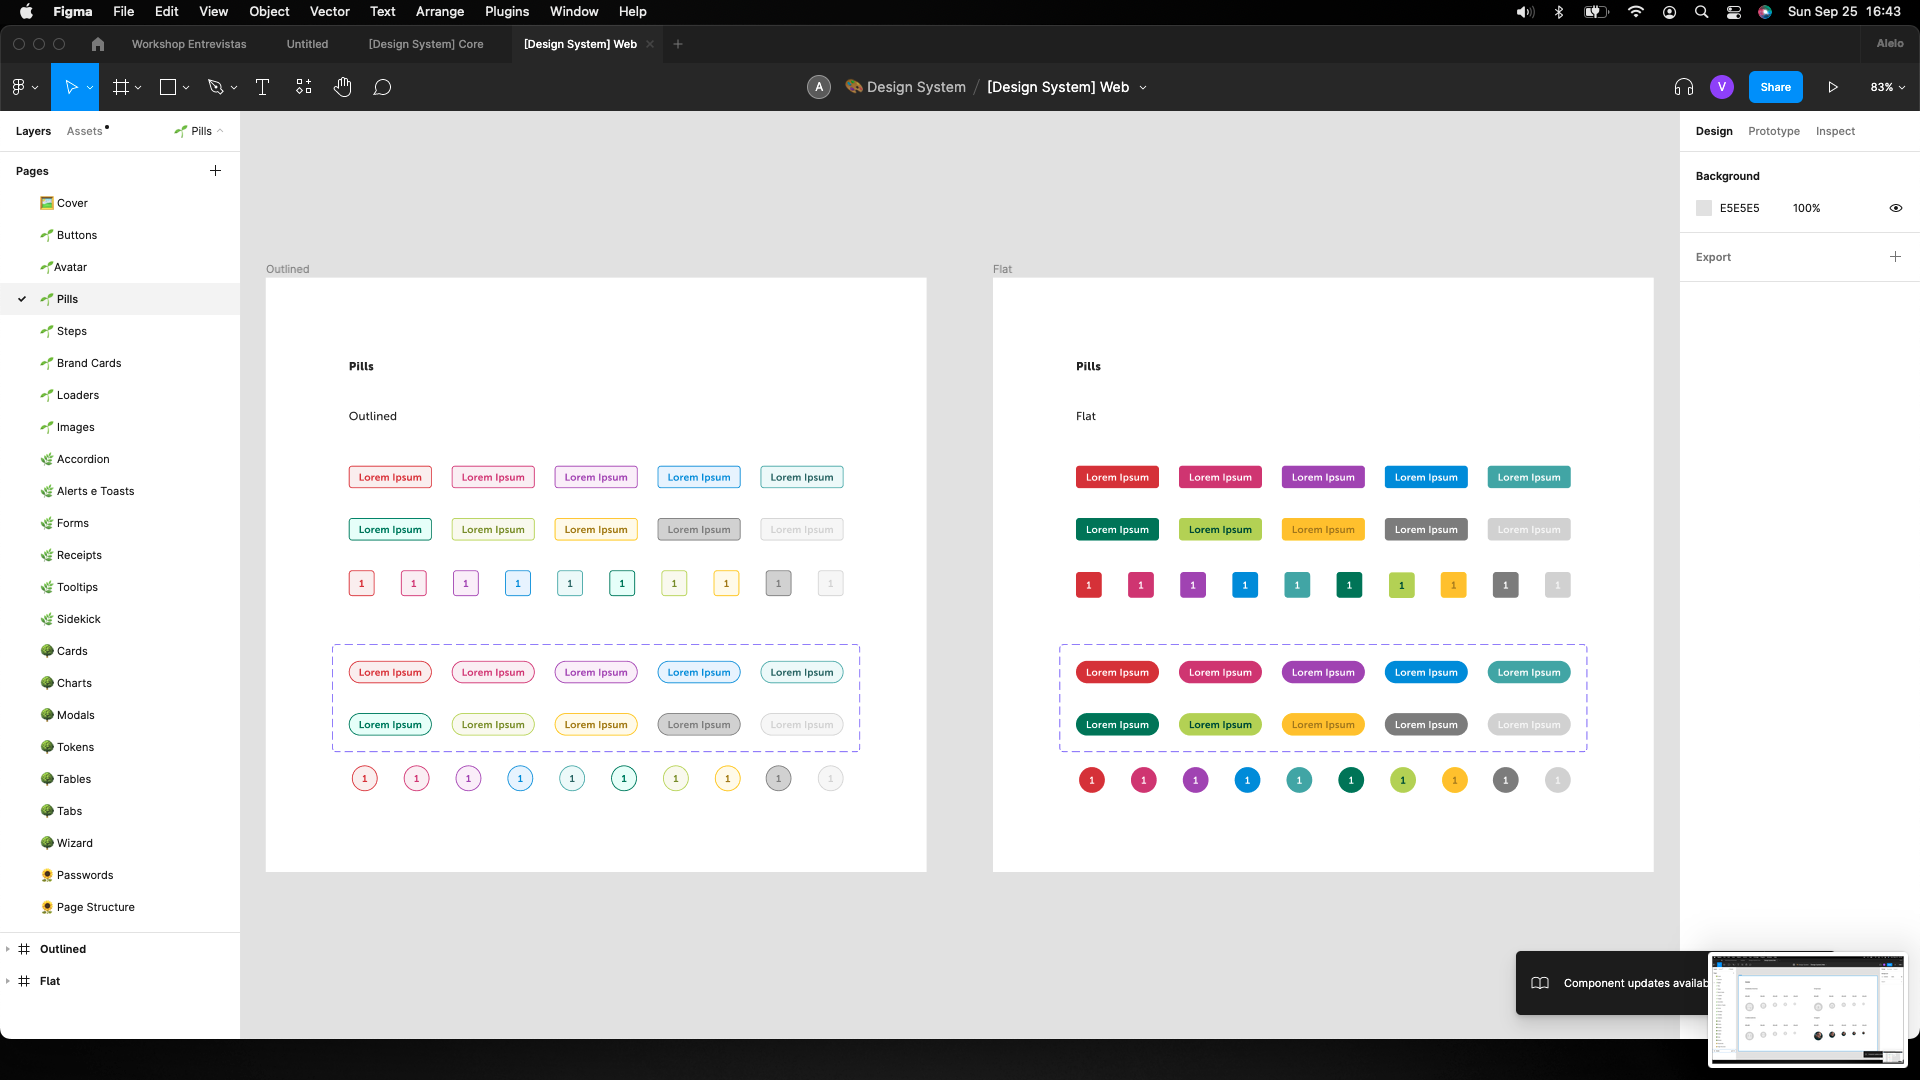Open the Resources components tool
The image size is (1920, 1080).
pos(304,87)
